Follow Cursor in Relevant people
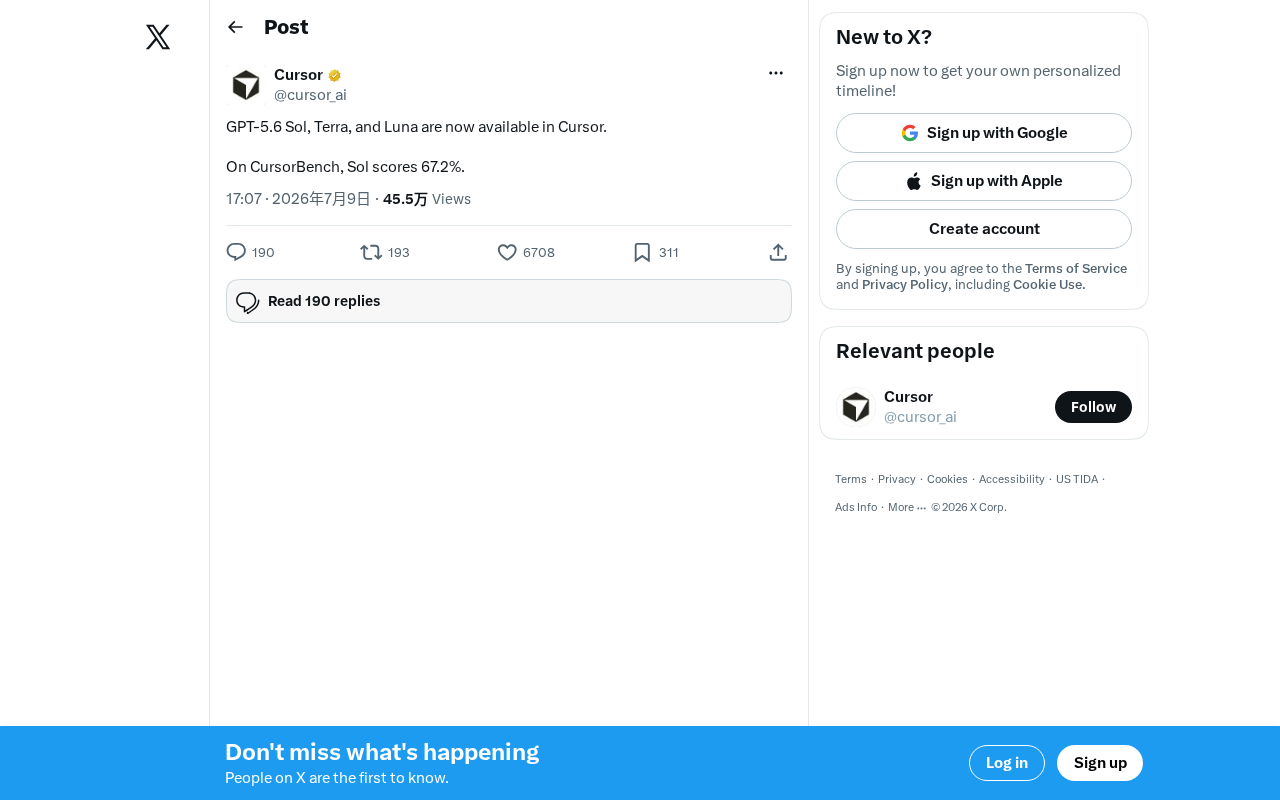The width and height of the screenshot is (1280, 800). (1093, 407)
